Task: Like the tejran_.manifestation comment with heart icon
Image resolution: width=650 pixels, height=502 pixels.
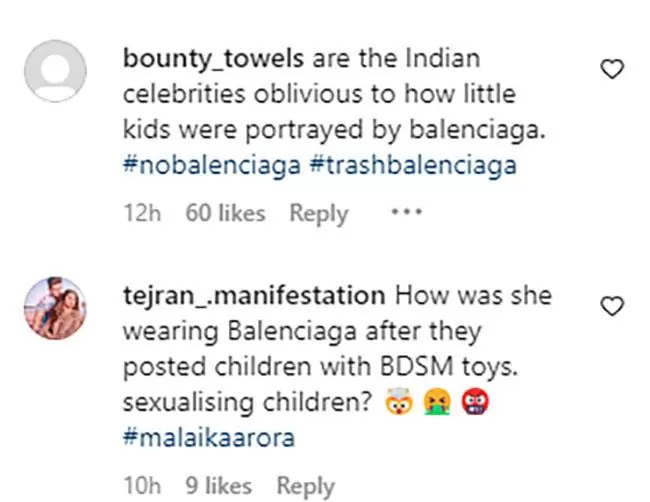Action: pos(612,306)
